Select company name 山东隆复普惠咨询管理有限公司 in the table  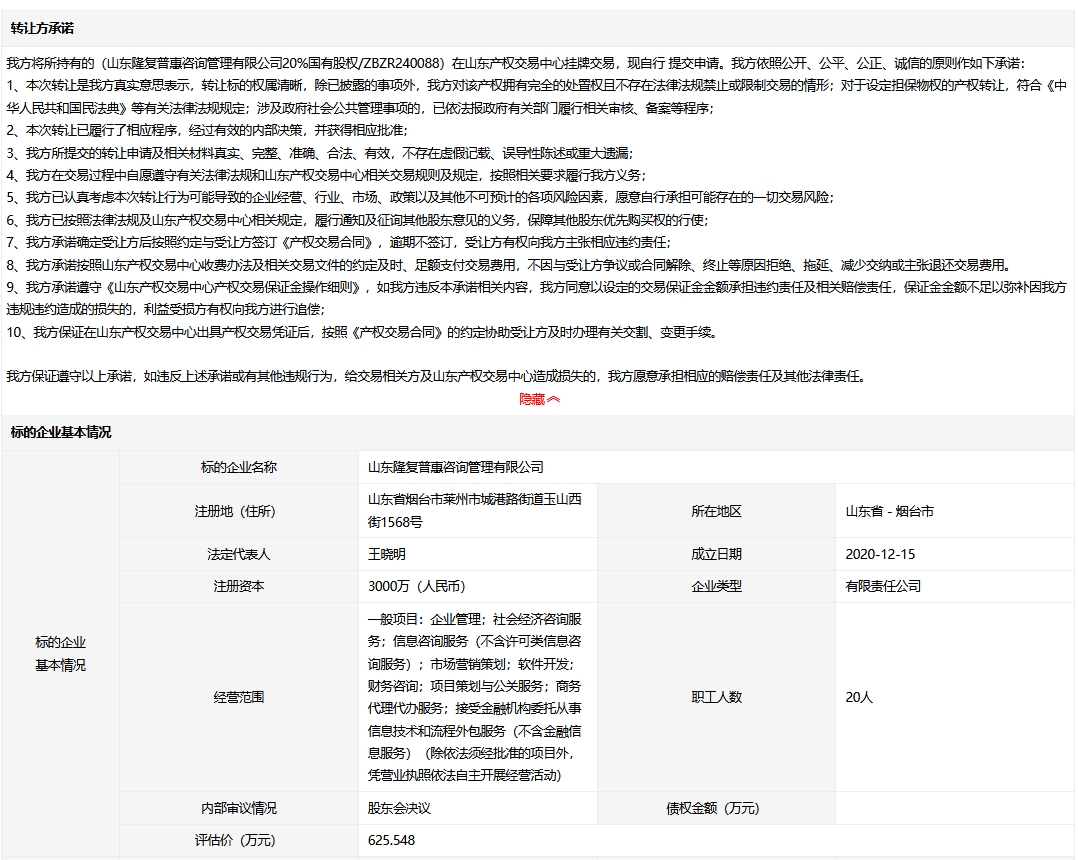(455, 467)
